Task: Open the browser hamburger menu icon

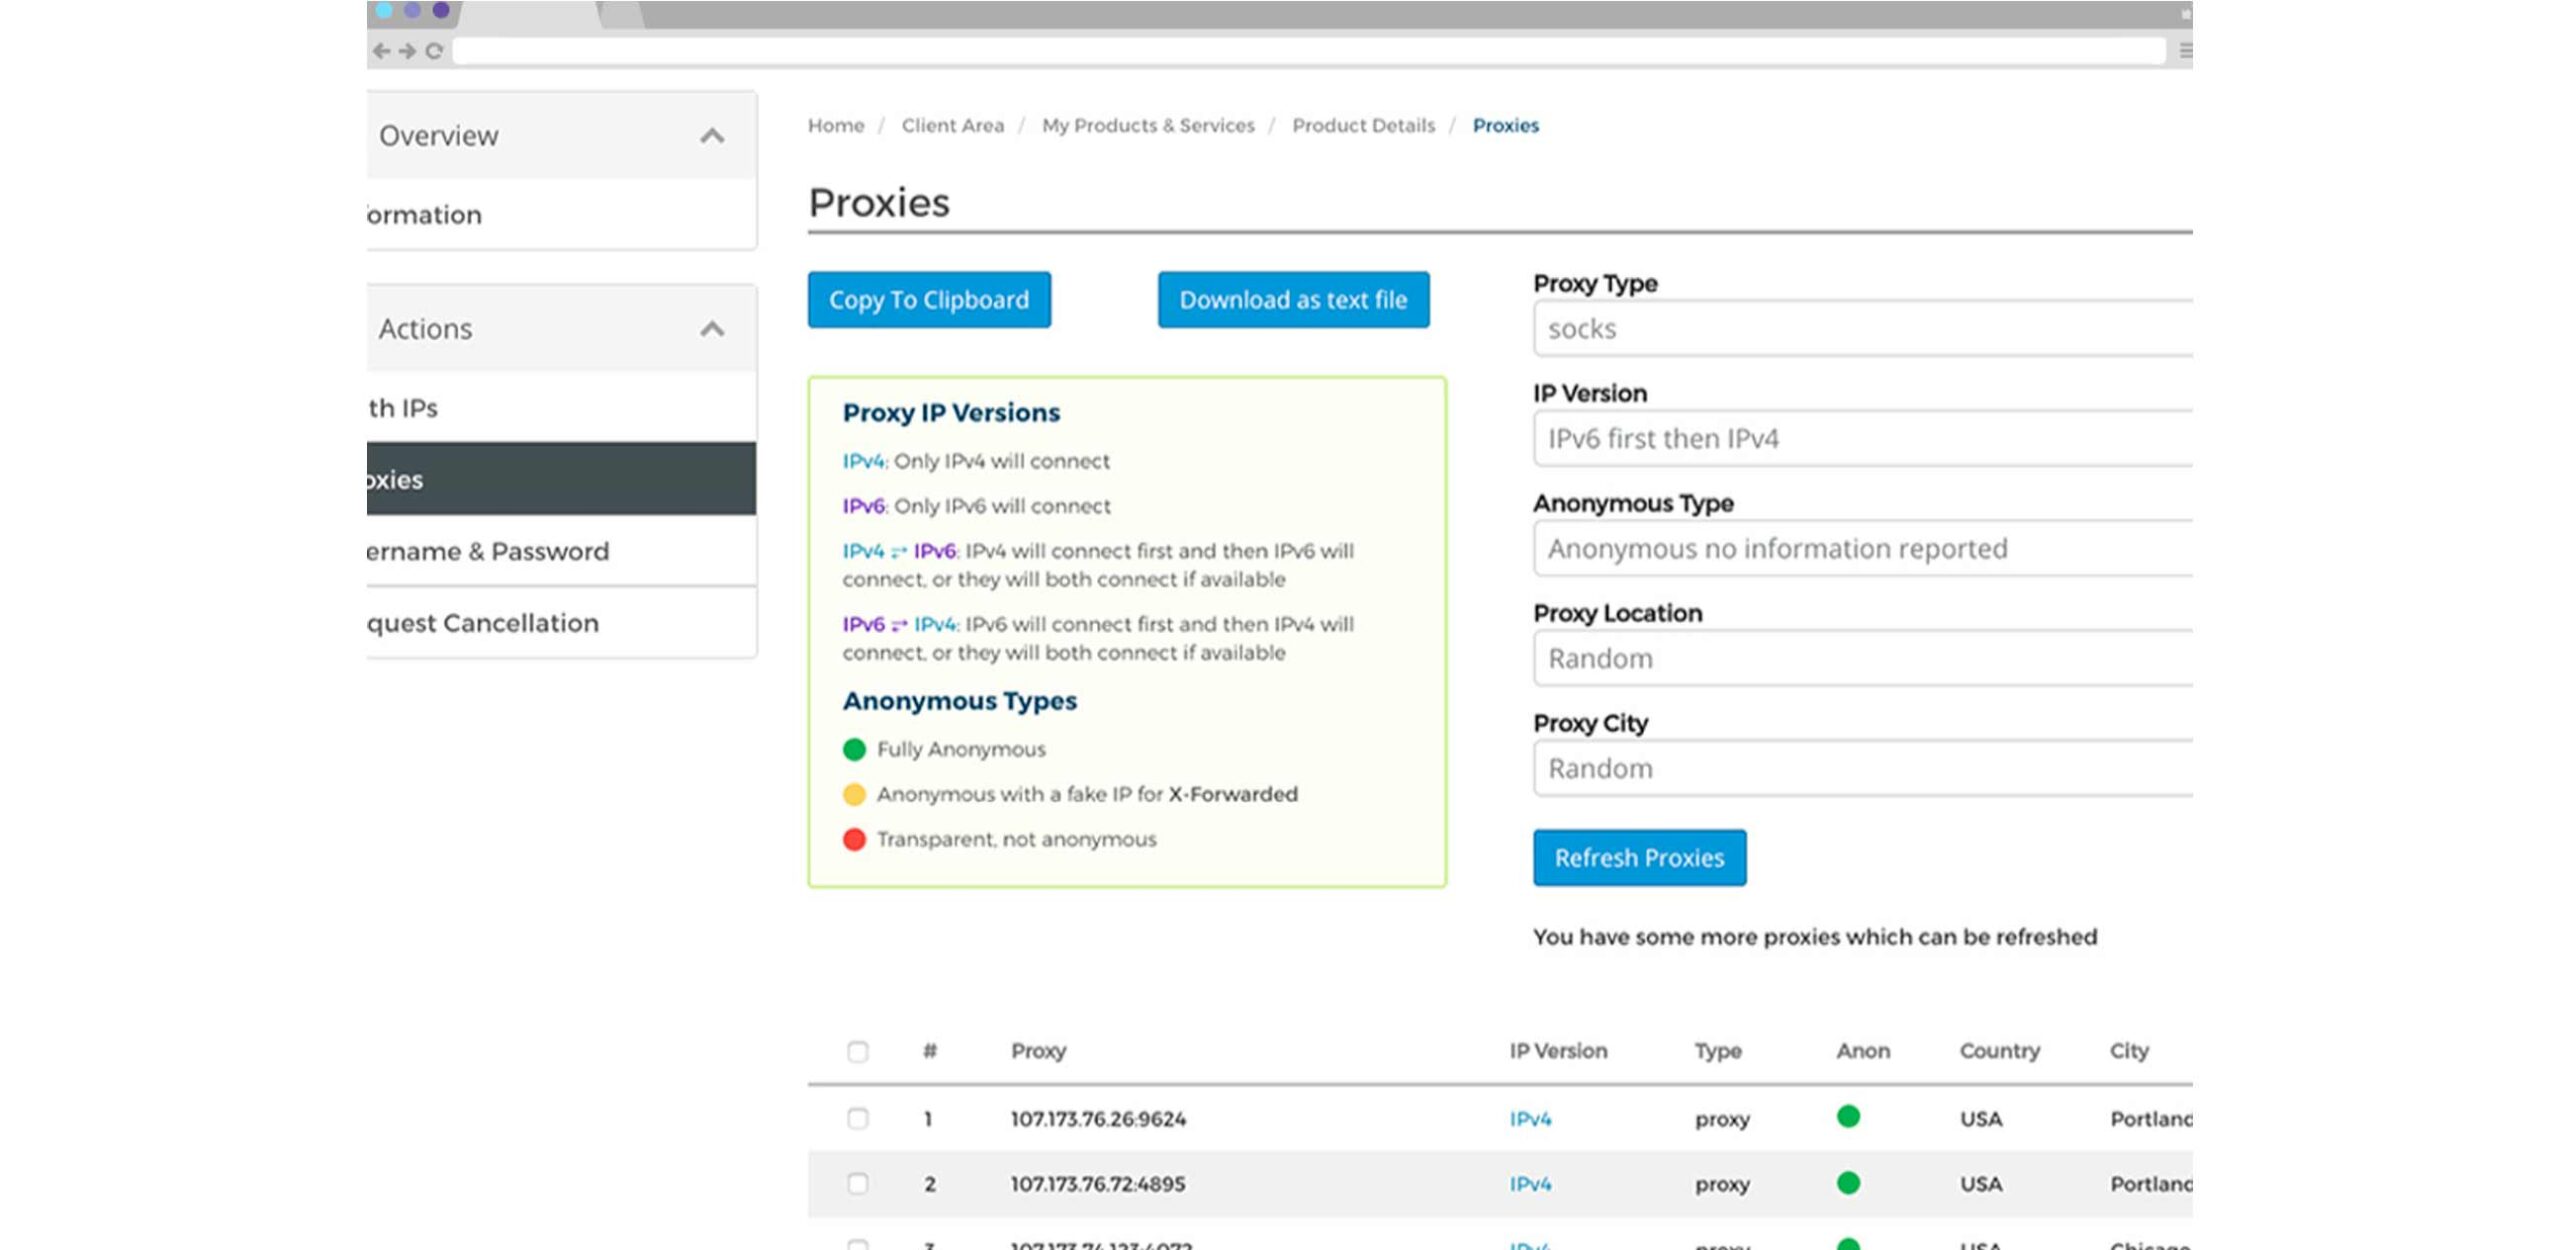Action: [x=2185, y=51]
